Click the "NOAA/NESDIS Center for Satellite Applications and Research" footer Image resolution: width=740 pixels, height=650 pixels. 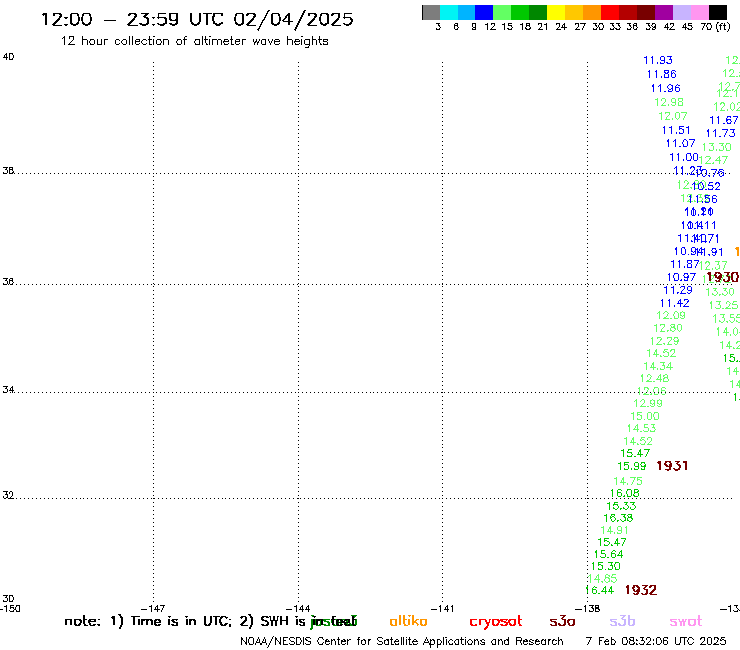point(402,641)
